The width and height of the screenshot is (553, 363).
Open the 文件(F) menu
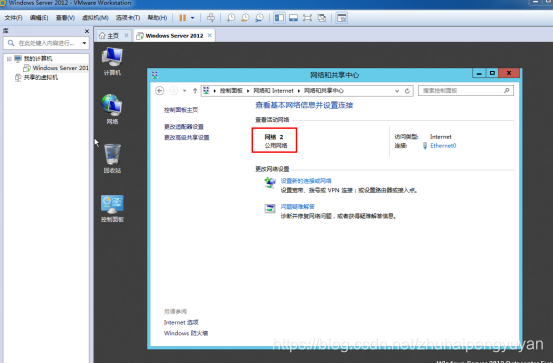pyautogui.click(x=13, y=18)
